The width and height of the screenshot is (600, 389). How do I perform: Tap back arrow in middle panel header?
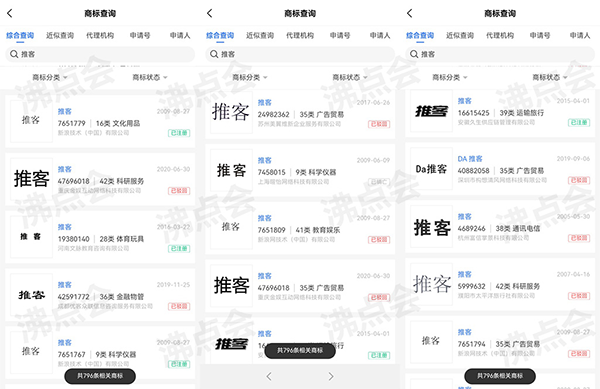[210, 13]
